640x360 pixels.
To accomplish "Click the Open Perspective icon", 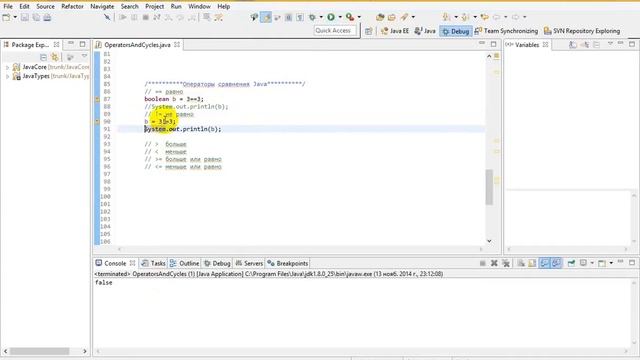I will 369,31.
